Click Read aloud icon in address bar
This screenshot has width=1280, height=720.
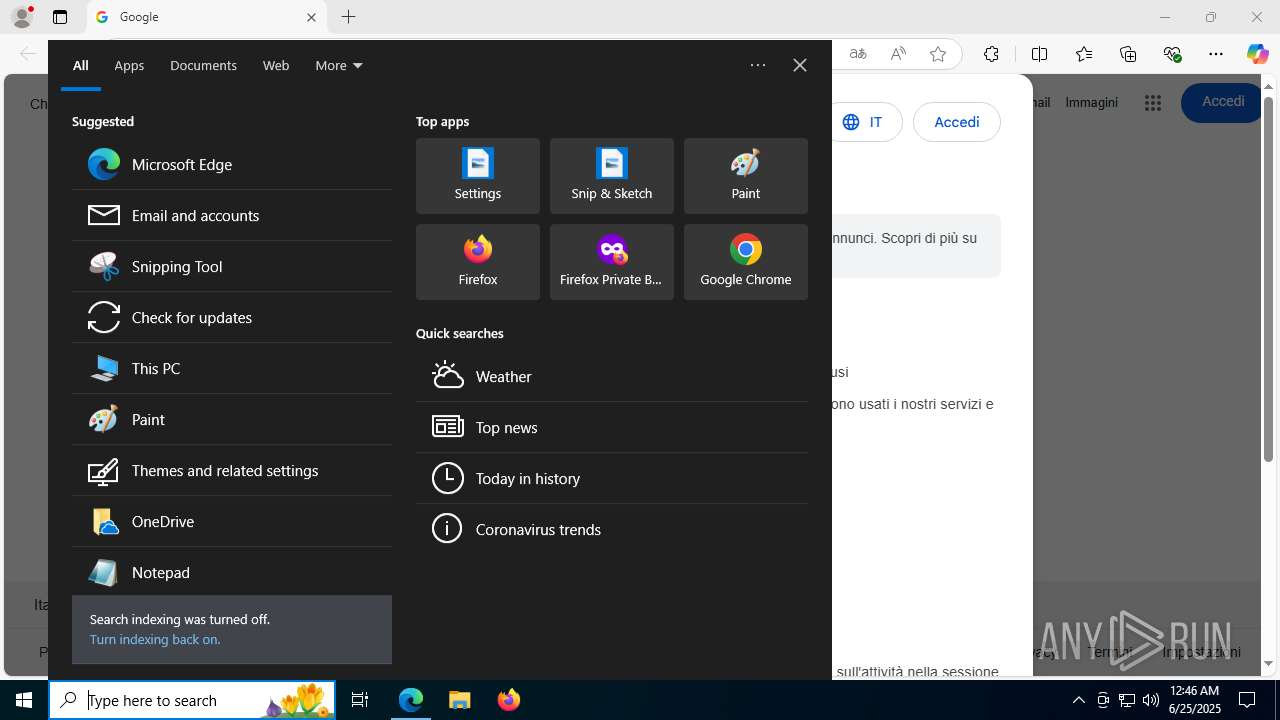(898, 54)
